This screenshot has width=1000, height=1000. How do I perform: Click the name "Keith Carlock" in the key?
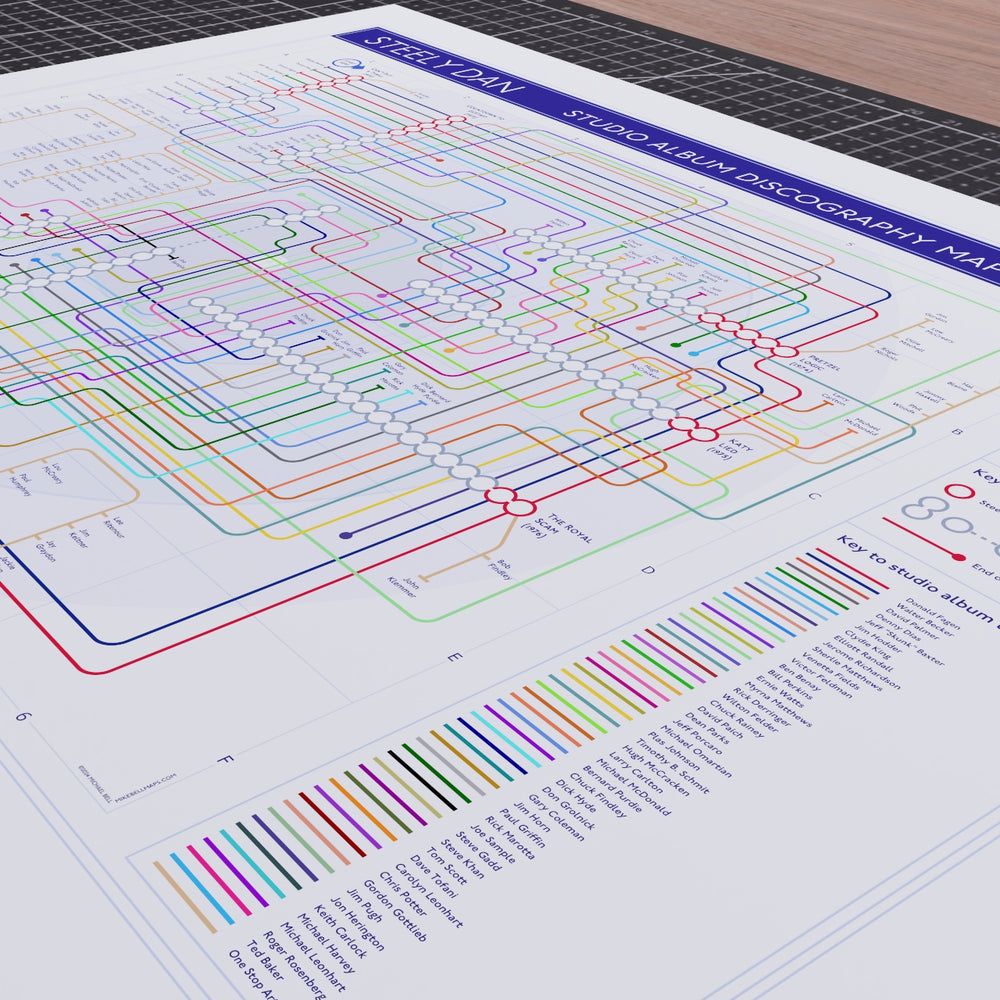(340, 931)
